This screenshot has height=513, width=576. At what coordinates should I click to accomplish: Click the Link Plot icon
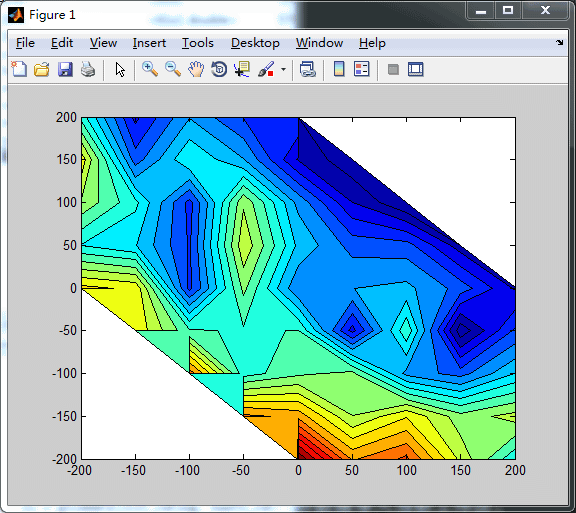pos(308,69)
